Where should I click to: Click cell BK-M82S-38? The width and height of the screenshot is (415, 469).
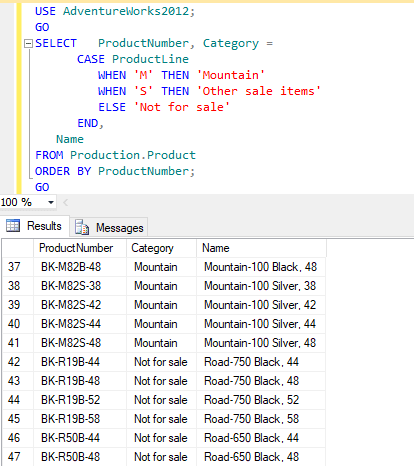click(x=80, y=286)
